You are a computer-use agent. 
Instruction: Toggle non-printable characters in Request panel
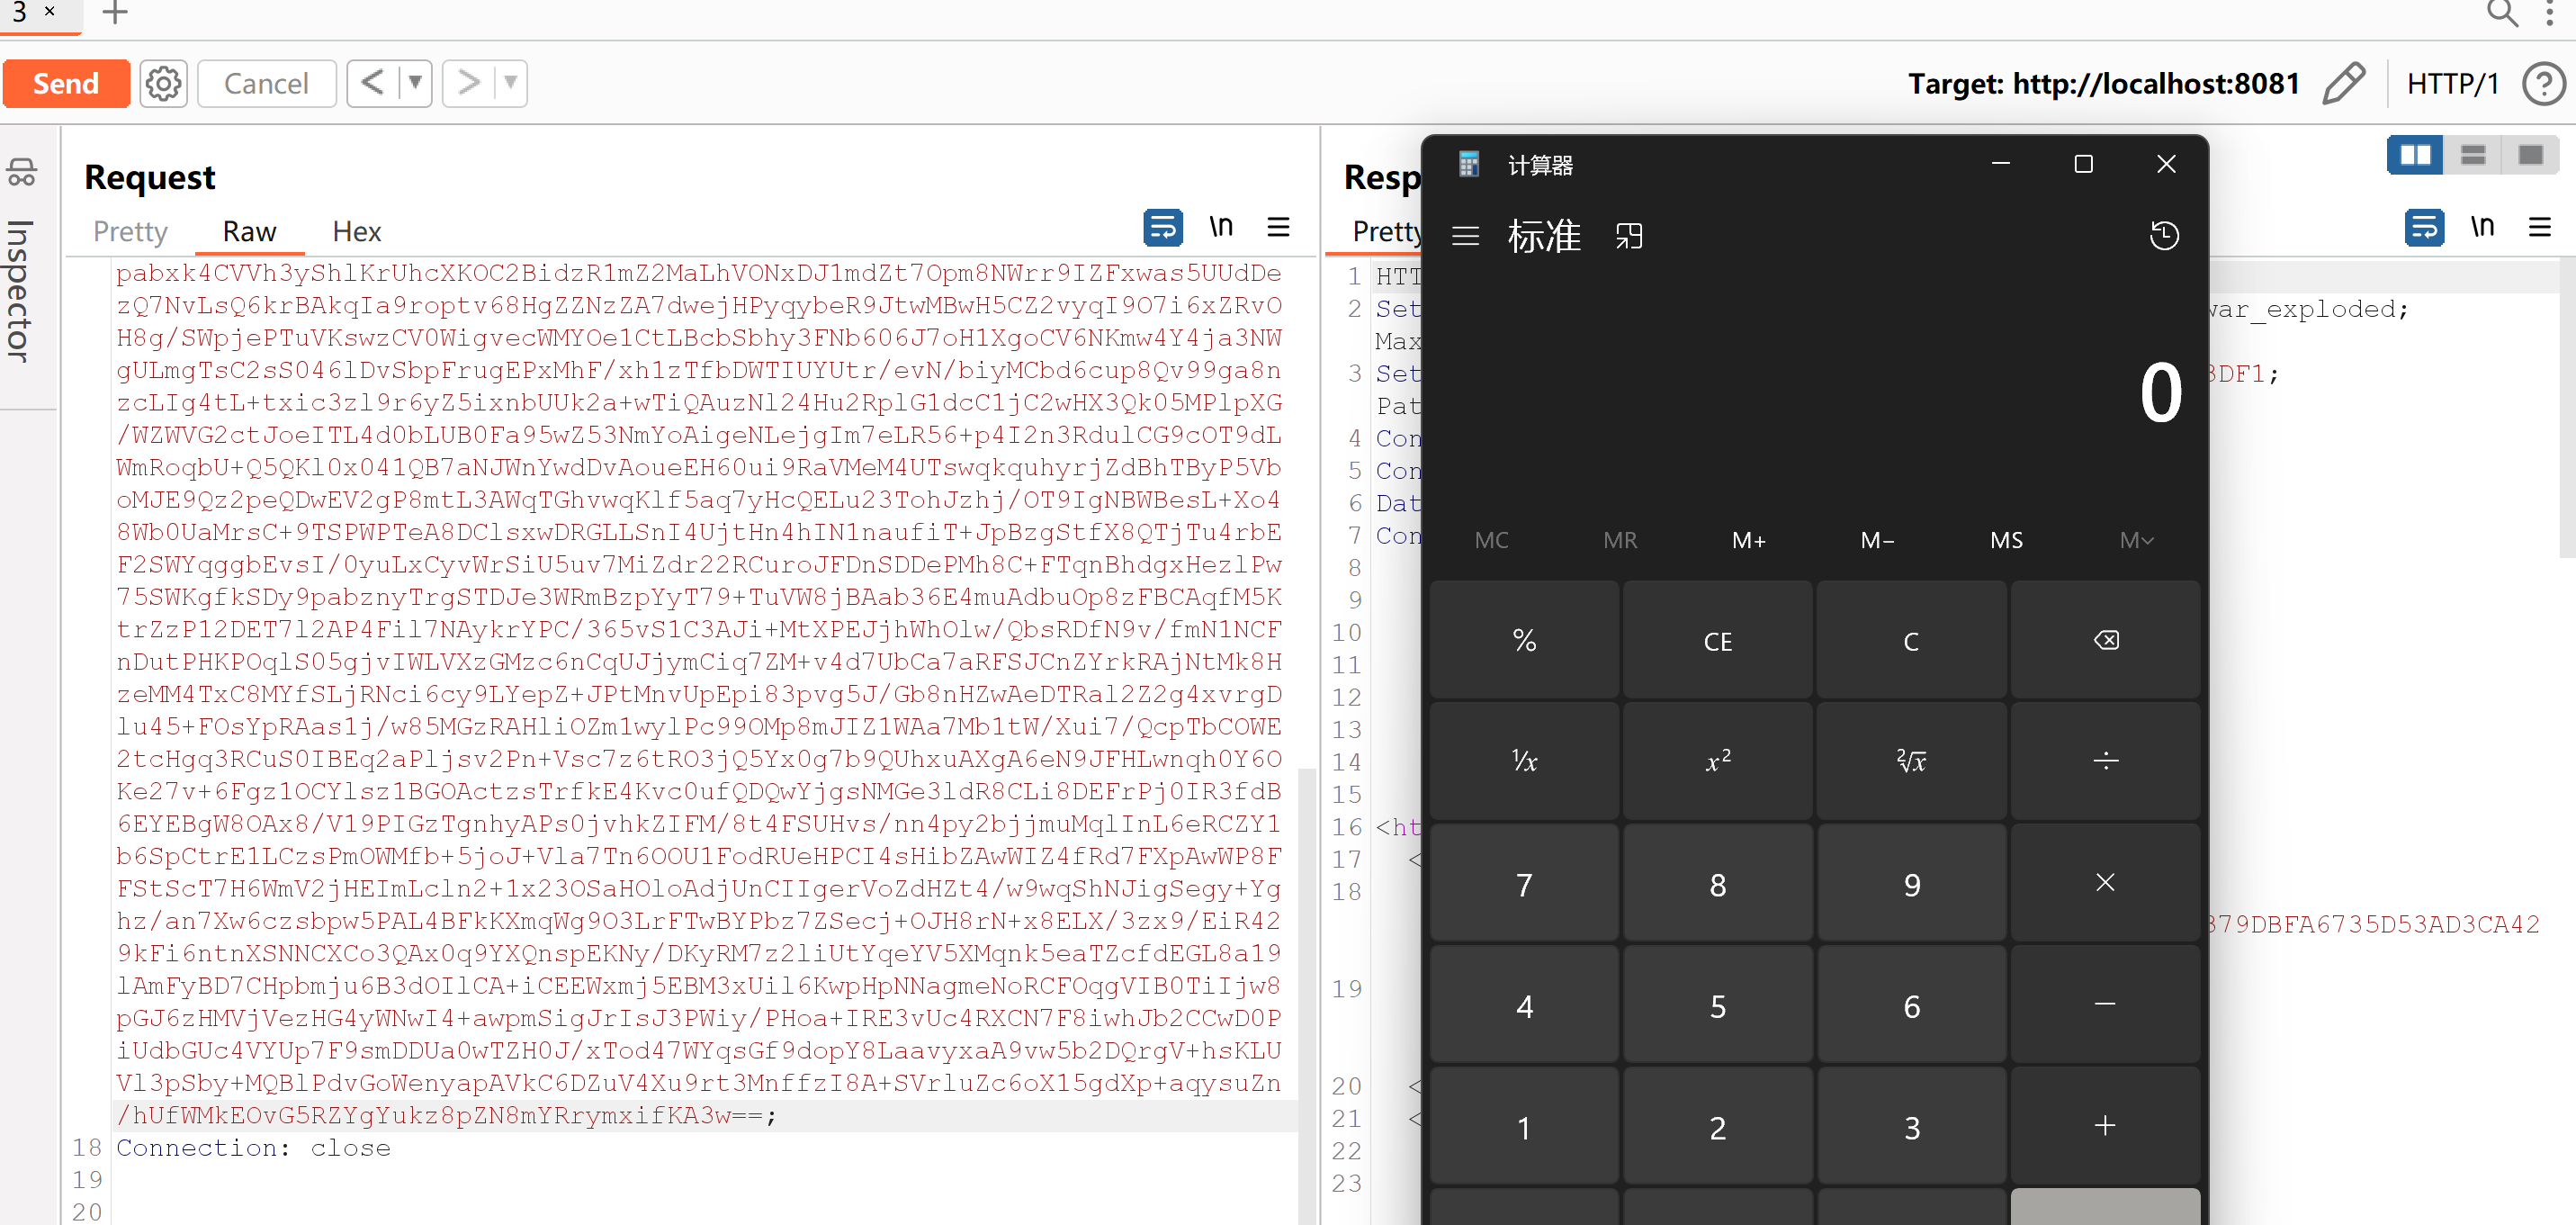[1220, 228]
